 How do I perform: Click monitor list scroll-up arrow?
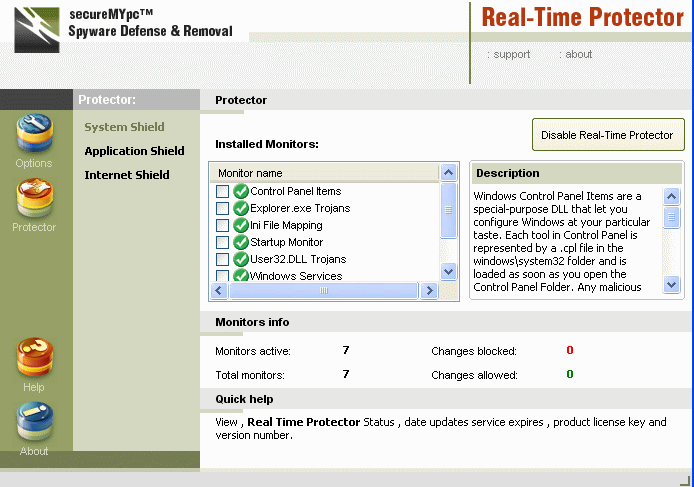click(448, 173)
